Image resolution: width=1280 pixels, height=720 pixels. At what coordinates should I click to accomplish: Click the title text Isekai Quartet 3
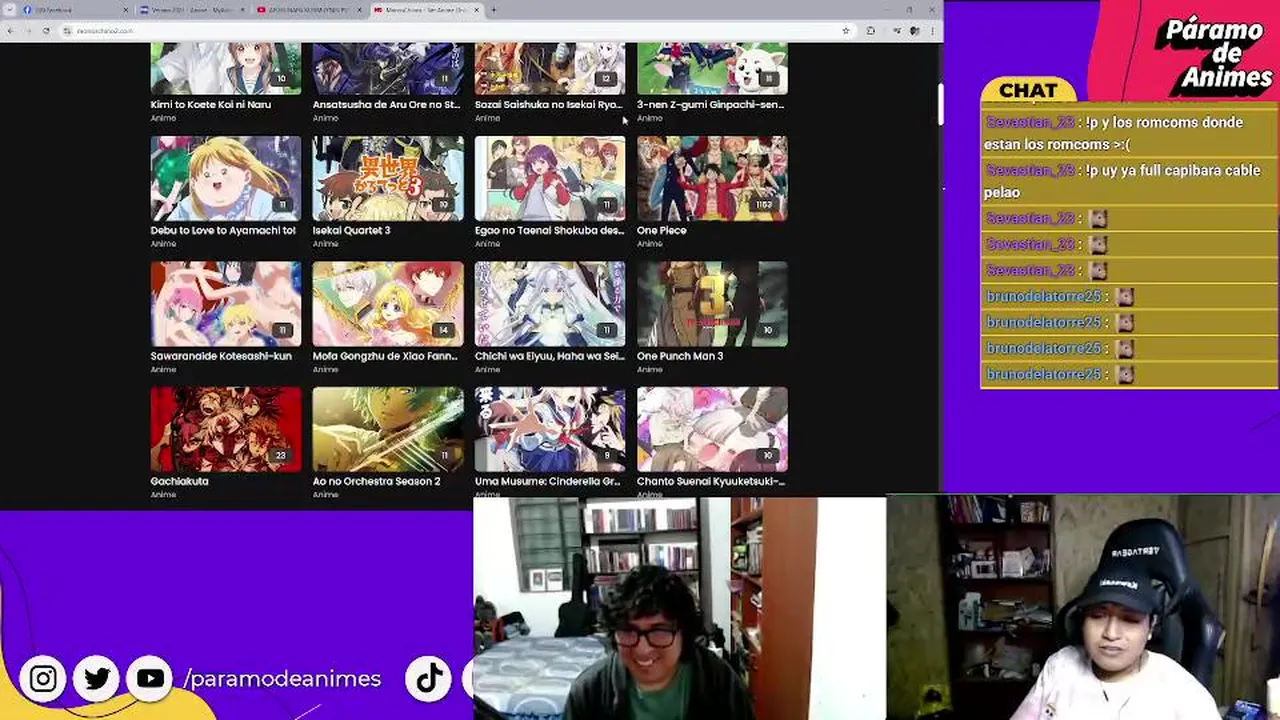tap(351, 230)
